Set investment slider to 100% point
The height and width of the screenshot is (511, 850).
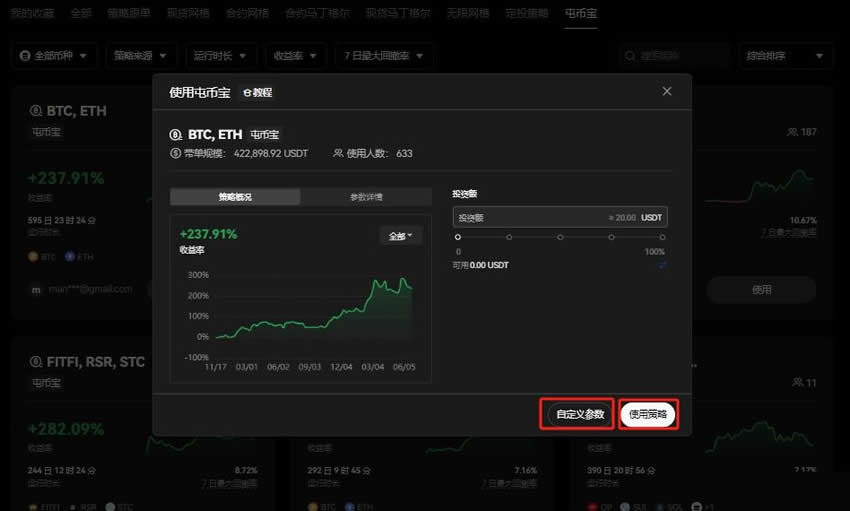click(662, 238)
